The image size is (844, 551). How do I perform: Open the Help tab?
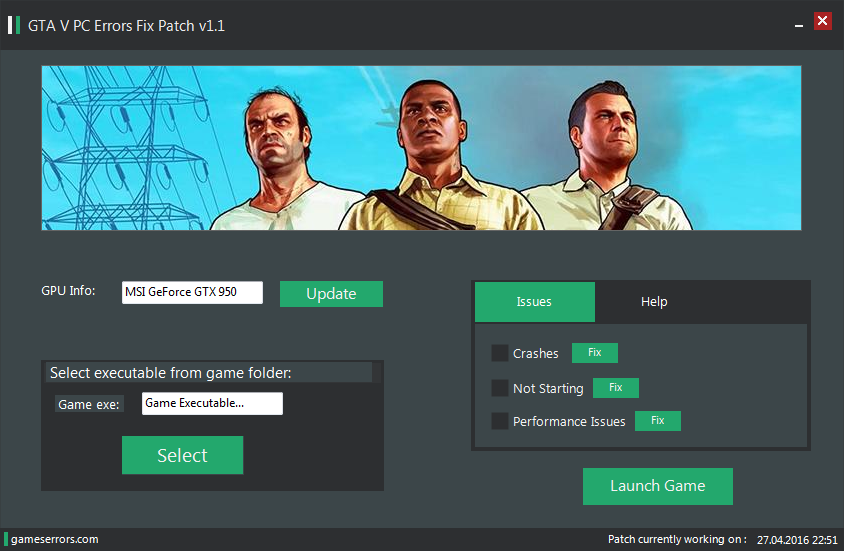click(x=654, y=302)
